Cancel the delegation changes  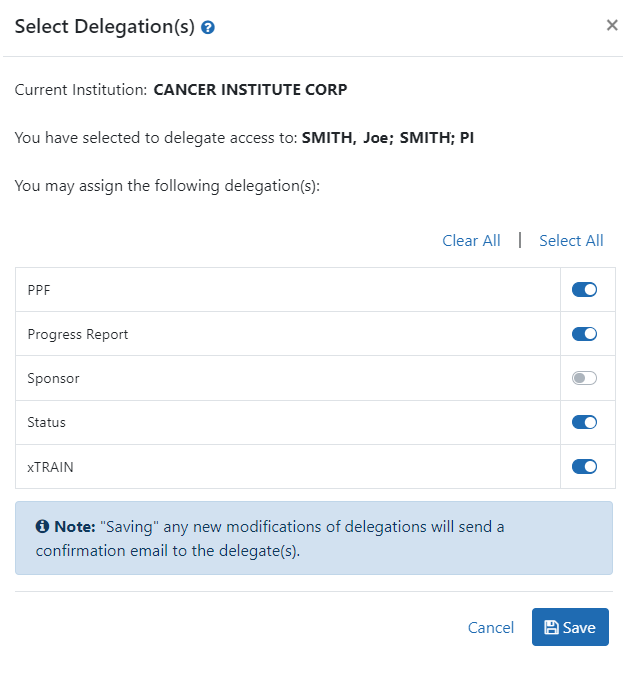[x=490, y=628]
